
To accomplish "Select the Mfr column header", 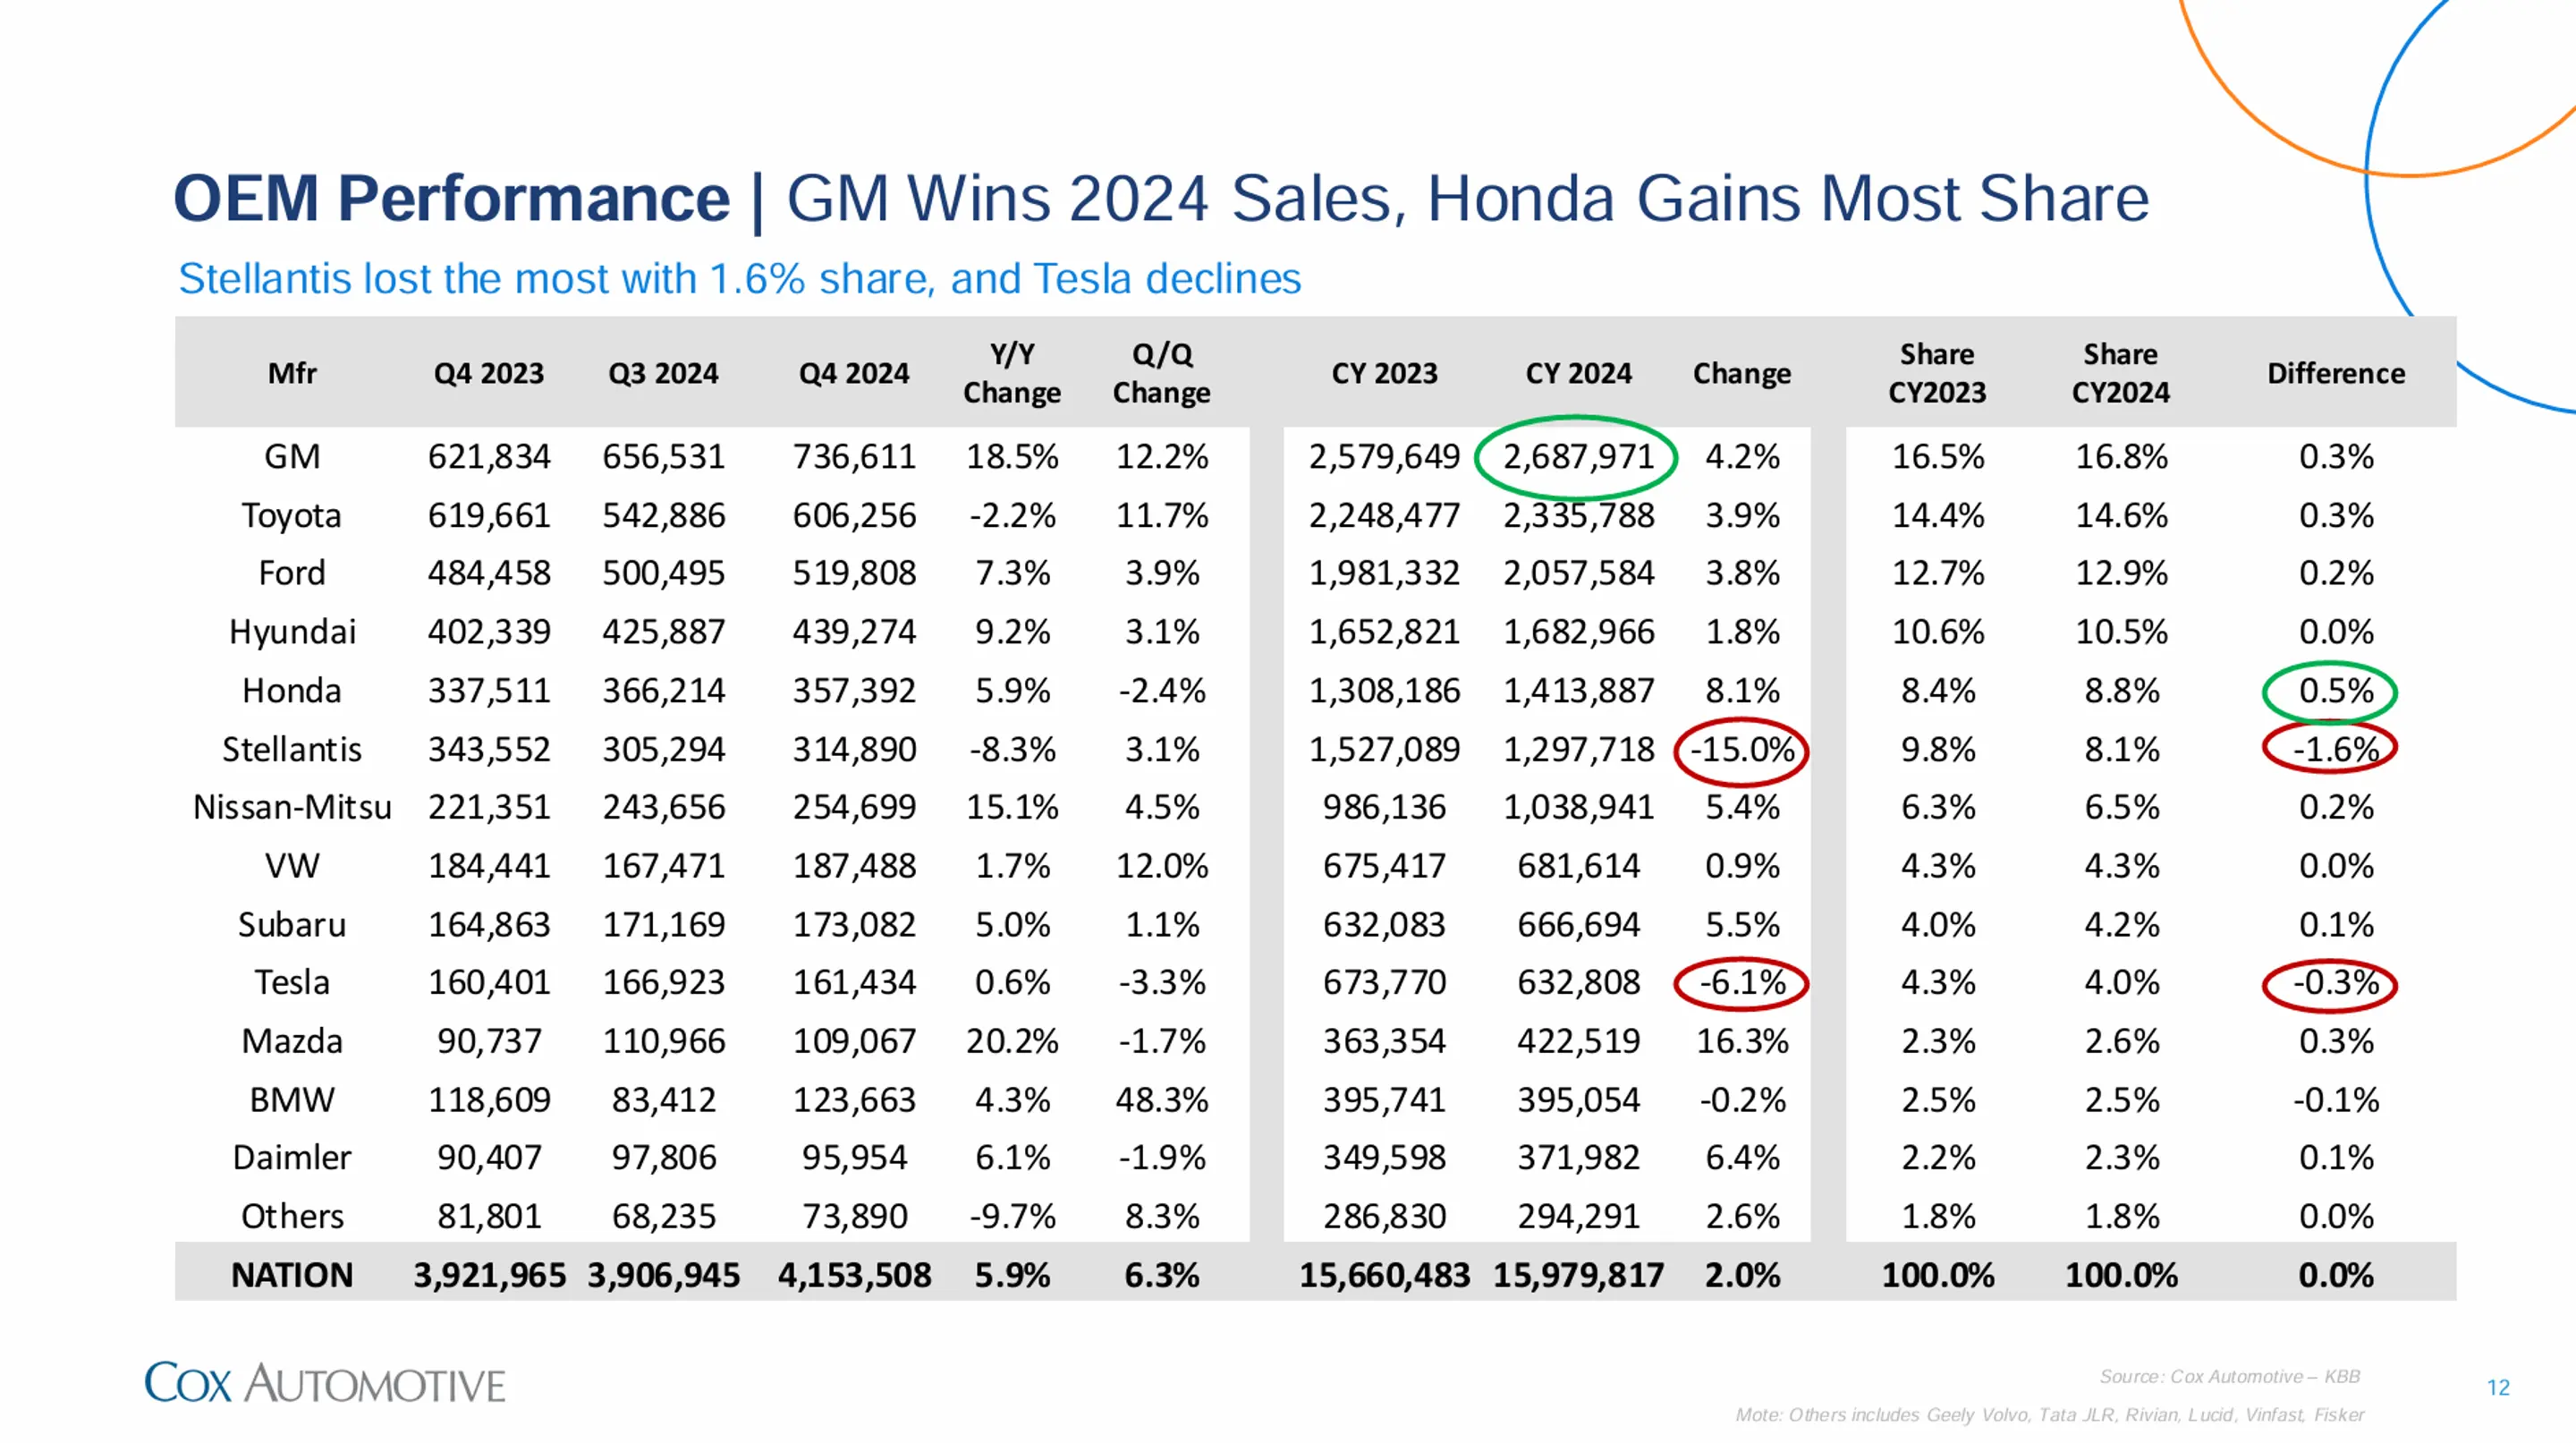I will click(292, 373).
